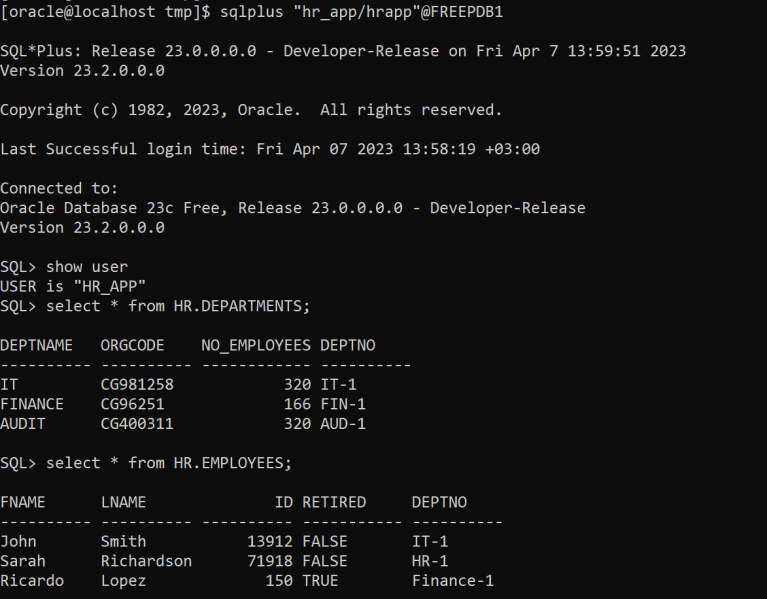Click orgcode value CG96251
This screenshot has height=599, width=767.
(x=133, y=404)
